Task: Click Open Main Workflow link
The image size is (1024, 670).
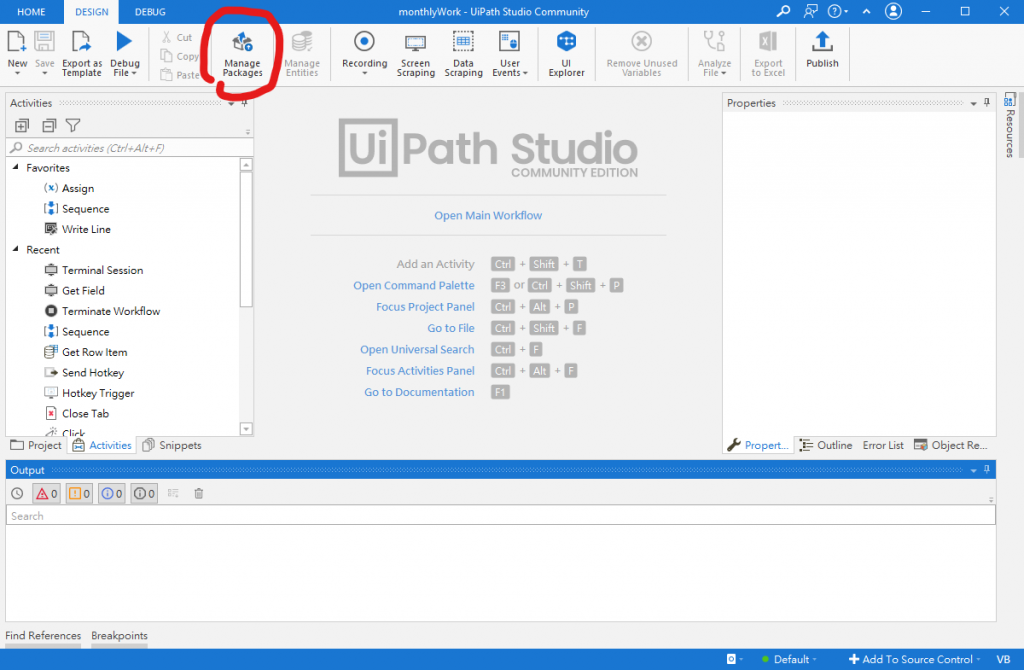Action: tap(488, 215)
